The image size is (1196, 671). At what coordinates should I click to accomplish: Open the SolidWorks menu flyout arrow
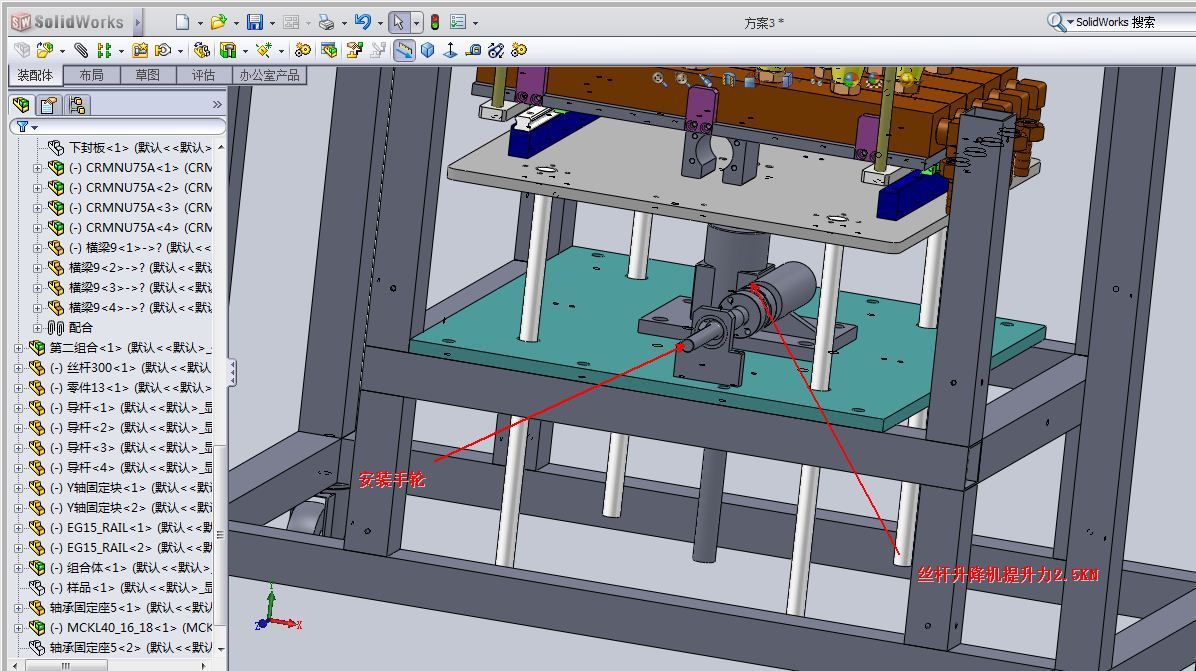(x=138, y=22)
